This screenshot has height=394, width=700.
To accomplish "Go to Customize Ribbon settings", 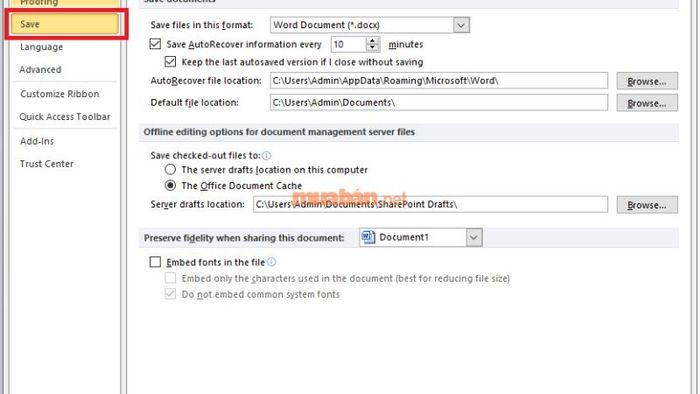I will [x=59, y=94].
